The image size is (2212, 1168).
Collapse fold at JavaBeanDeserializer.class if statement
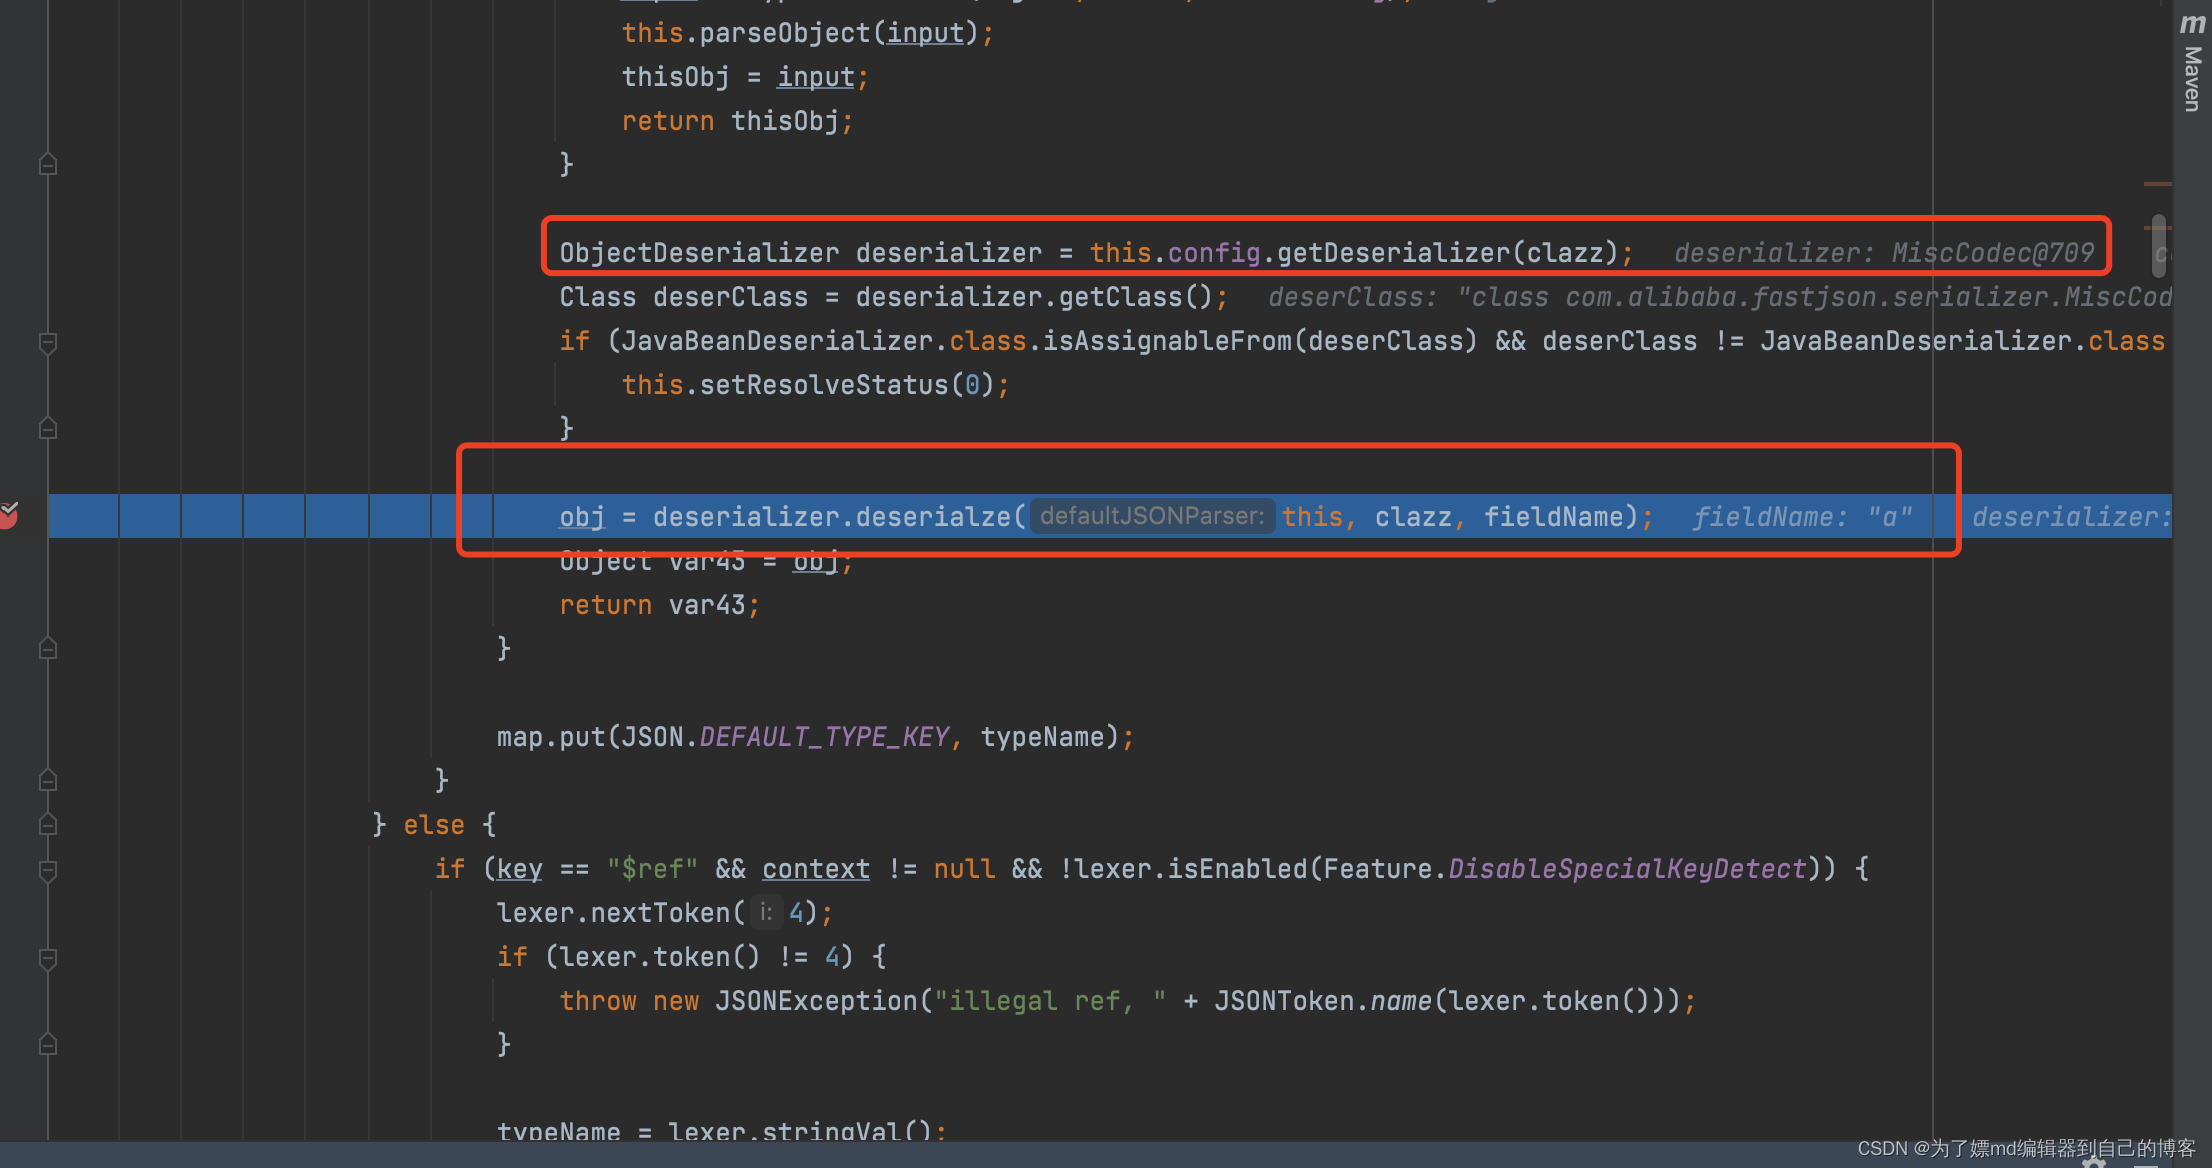tap(47, 343)
